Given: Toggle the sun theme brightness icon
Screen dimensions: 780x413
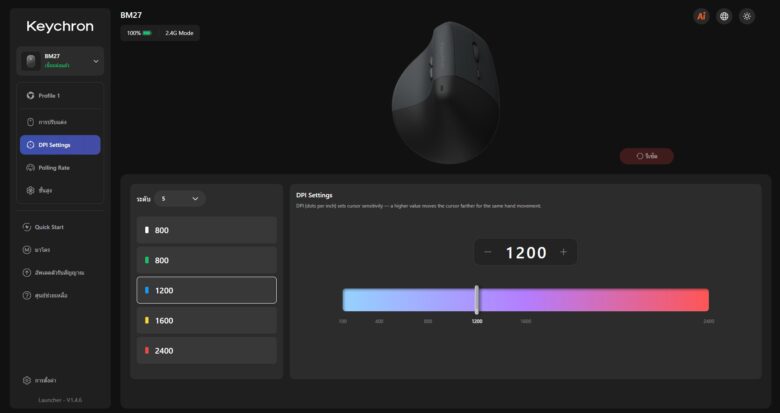Looking at the screenshot, I should point(747,16).
